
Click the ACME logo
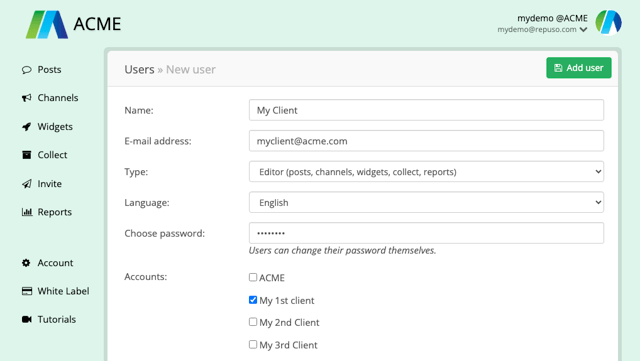coord(73,25)
